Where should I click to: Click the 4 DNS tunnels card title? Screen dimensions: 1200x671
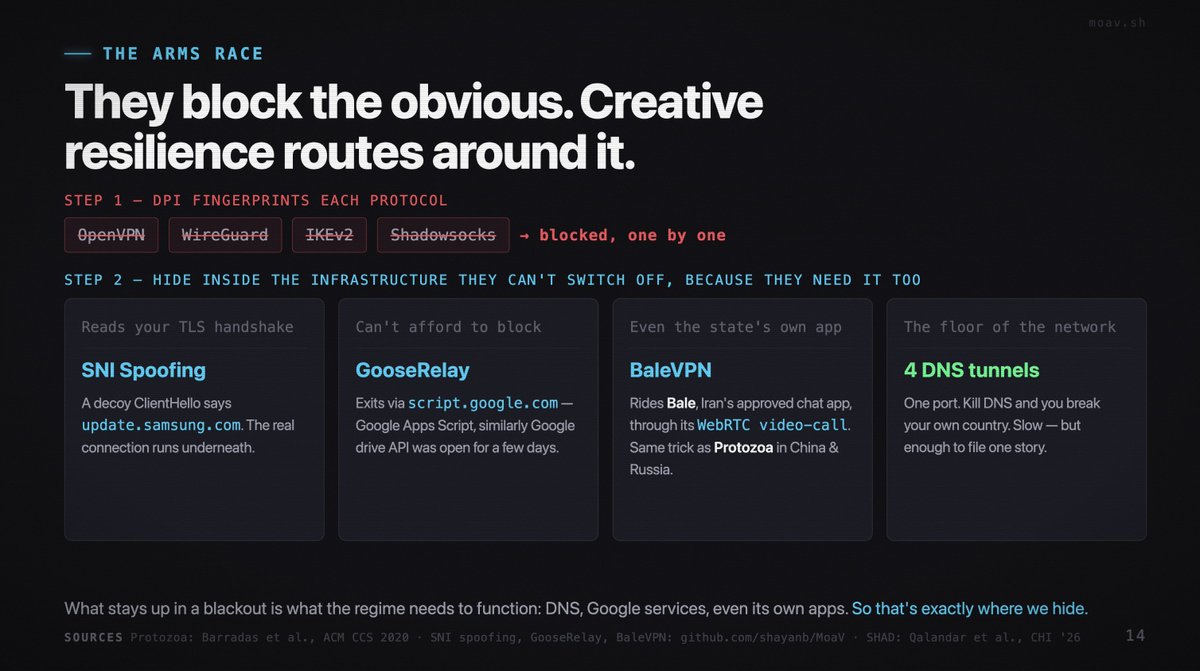click(971, 370)
